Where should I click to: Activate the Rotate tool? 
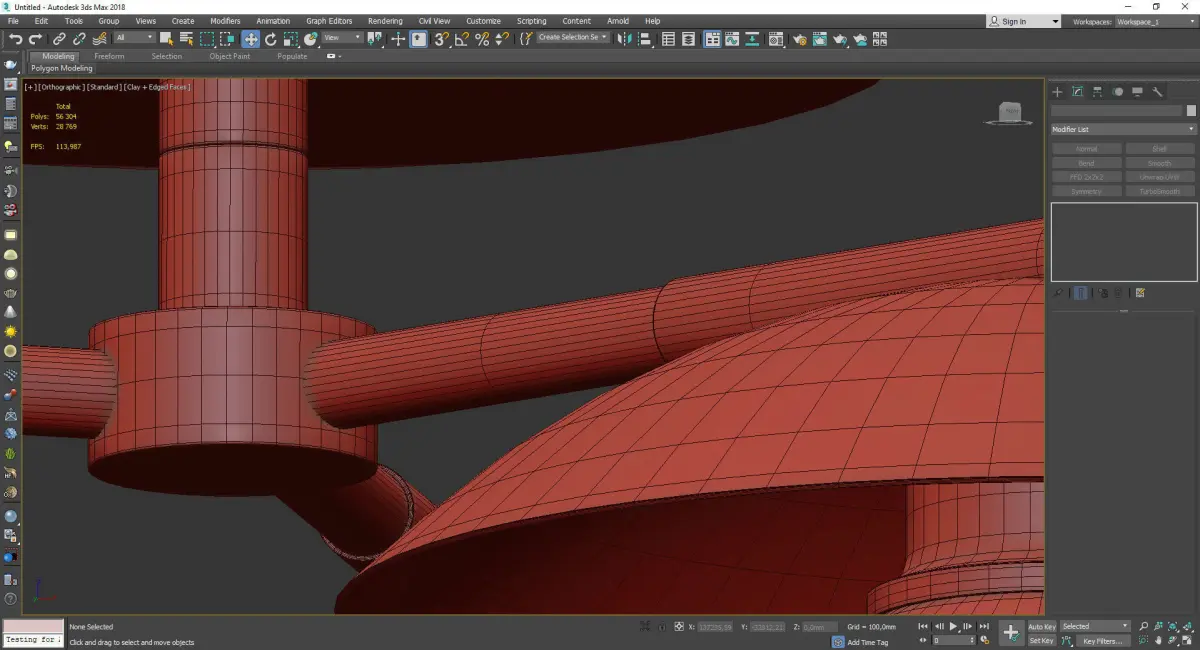click(270, 39)
